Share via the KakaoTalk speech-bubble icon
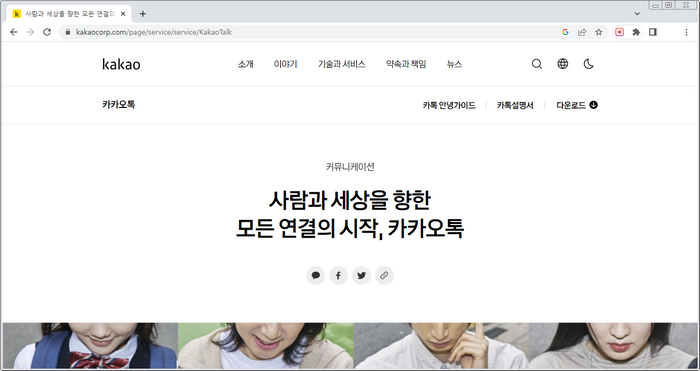Screen dimensions: 700x371 316,275
